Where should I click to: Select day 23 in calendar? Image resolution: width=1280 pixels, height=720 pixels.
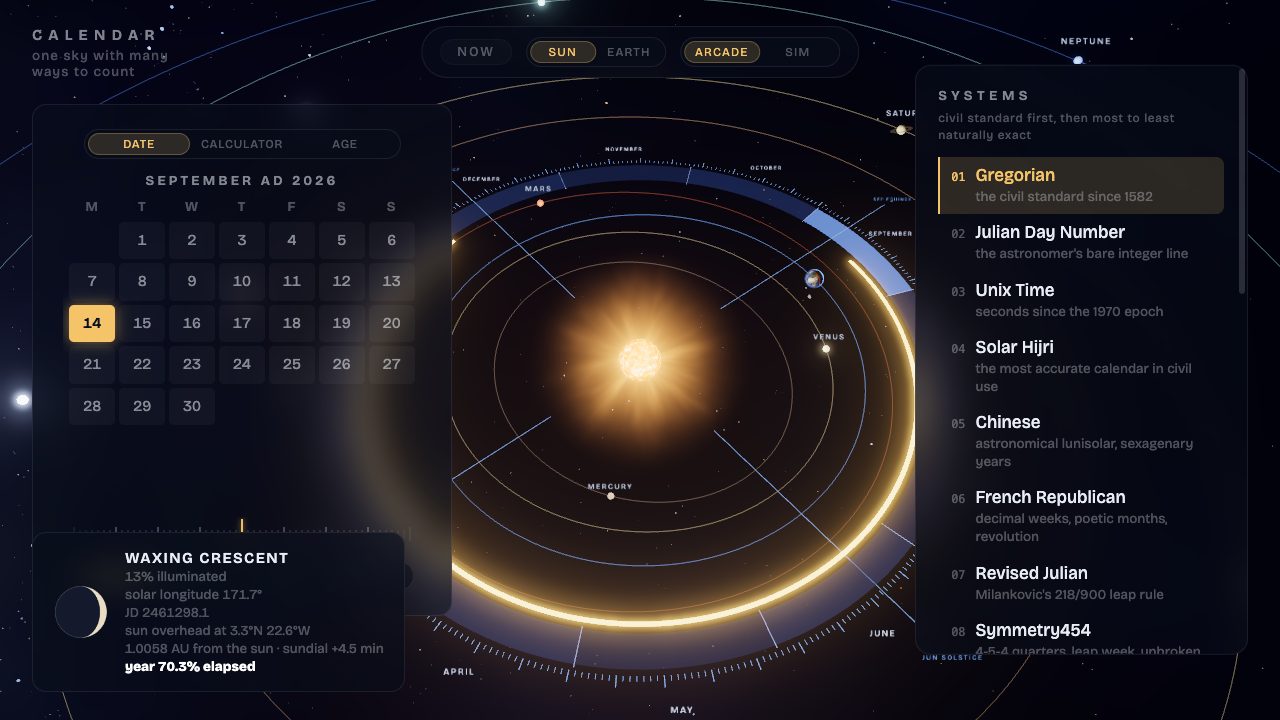[192, 364]
